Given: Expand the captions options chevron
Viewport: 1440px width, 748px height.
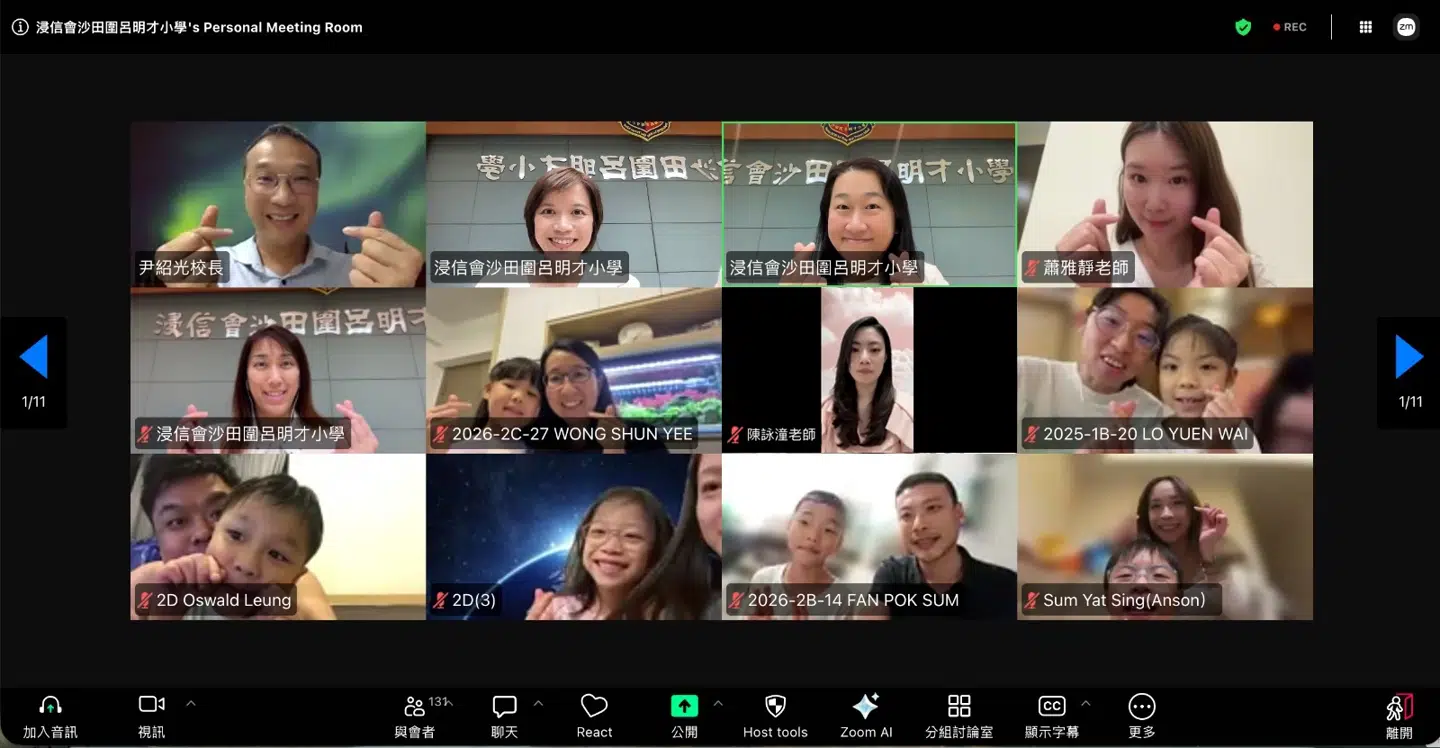Looking at the screenshot, I should [1085, 703].
